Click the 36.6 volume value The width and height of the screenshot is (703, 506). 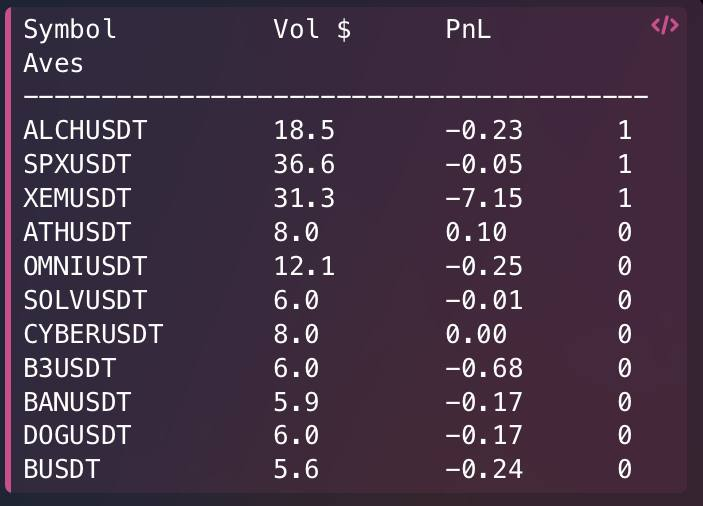coord(304,164)
